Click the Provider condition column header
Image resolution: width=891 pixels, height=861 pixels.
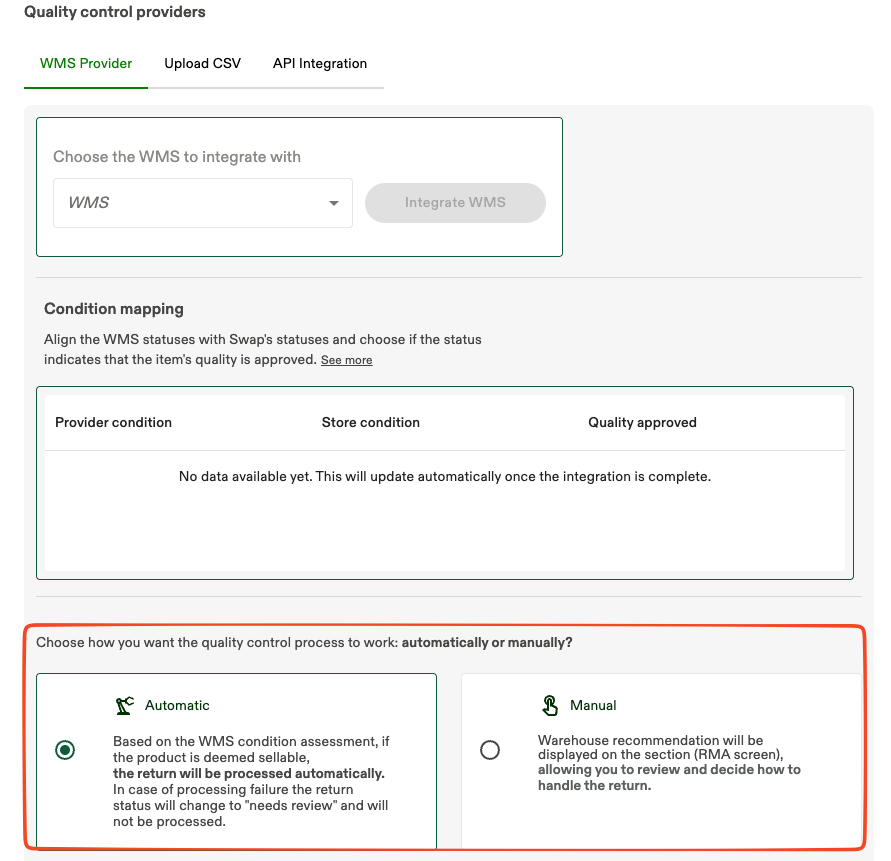113,422
